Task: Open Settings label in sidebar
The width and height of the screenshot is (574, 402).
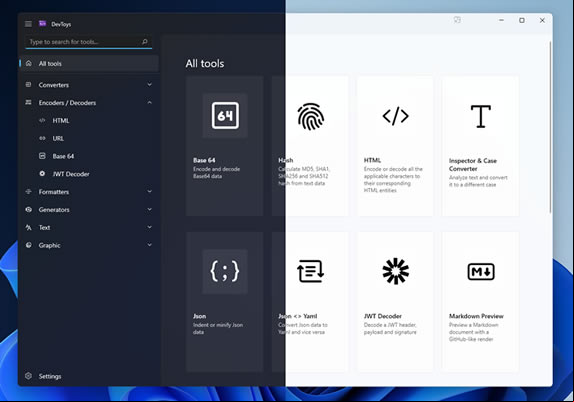Action: click(50, 376)
